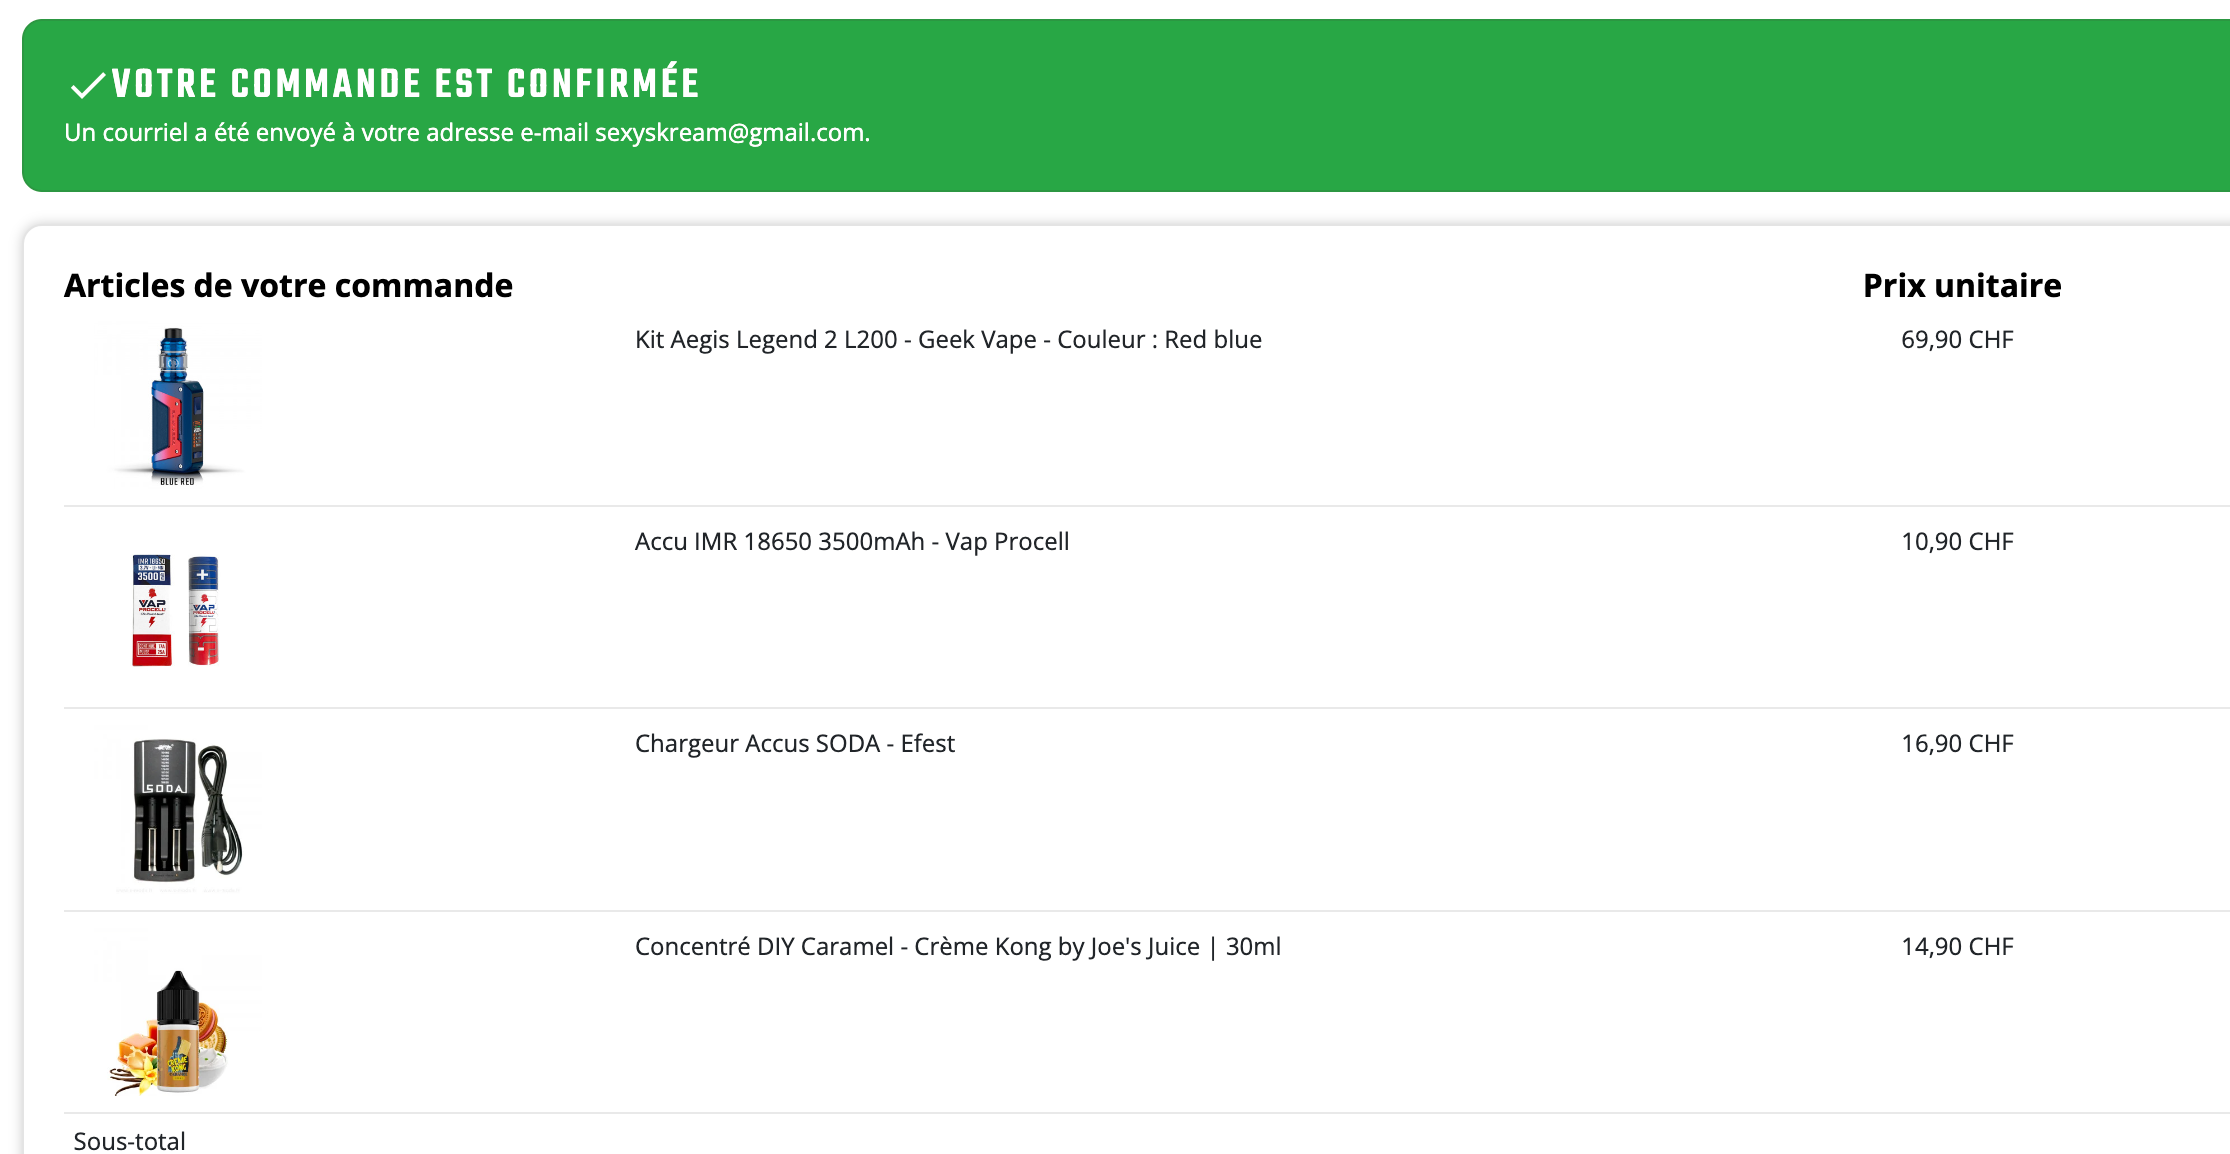This screenshot has height=1154, width=2230.
Task: Click the 69,90 CHF unit price
Action: (x=1956, y=340)
